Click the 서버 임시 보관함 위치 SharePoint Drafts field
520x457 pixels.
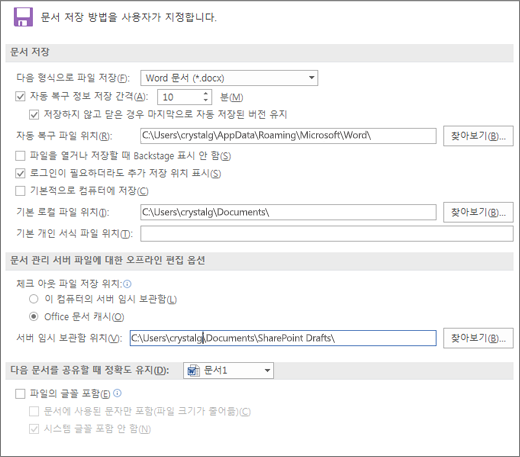click(x=283, y=338)
